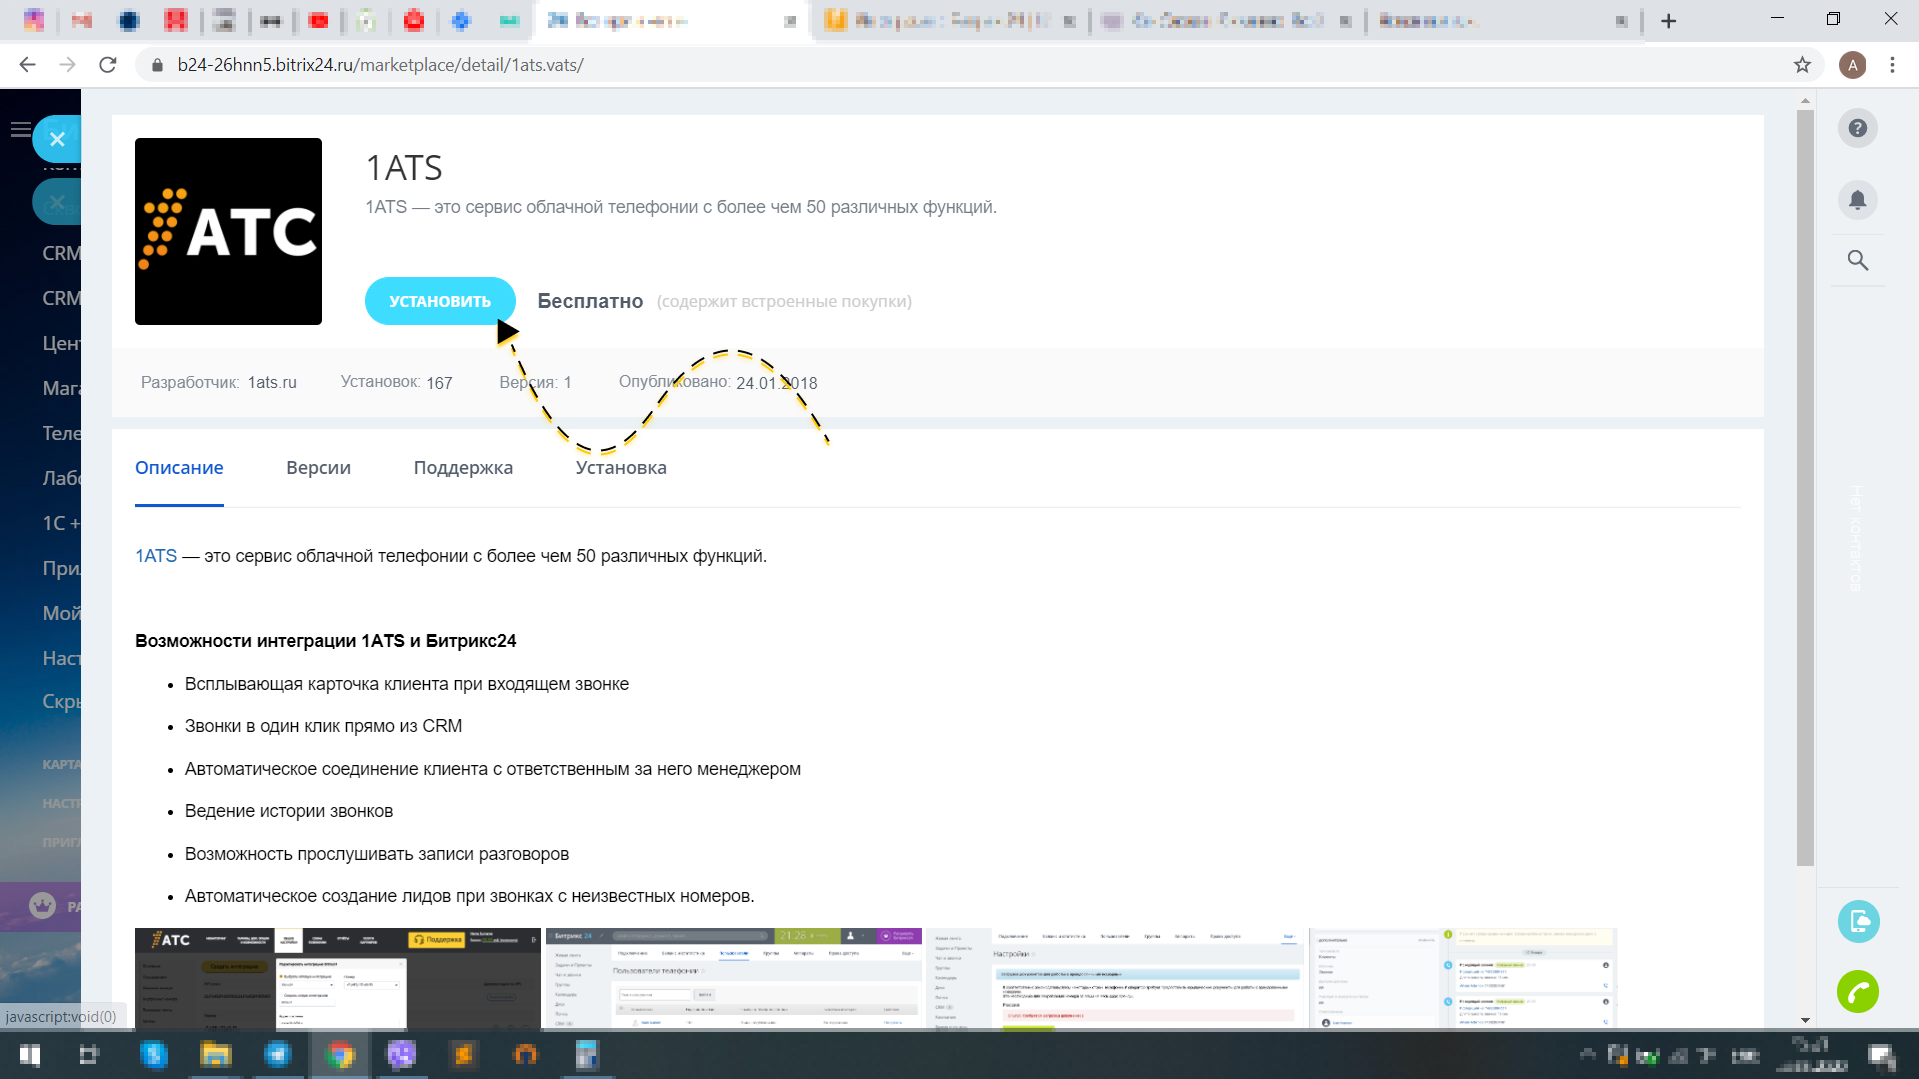The height and width of the screenshot is (1079, 1919).
Task: Open the help question mark icon
Action: click(1857, 129)
